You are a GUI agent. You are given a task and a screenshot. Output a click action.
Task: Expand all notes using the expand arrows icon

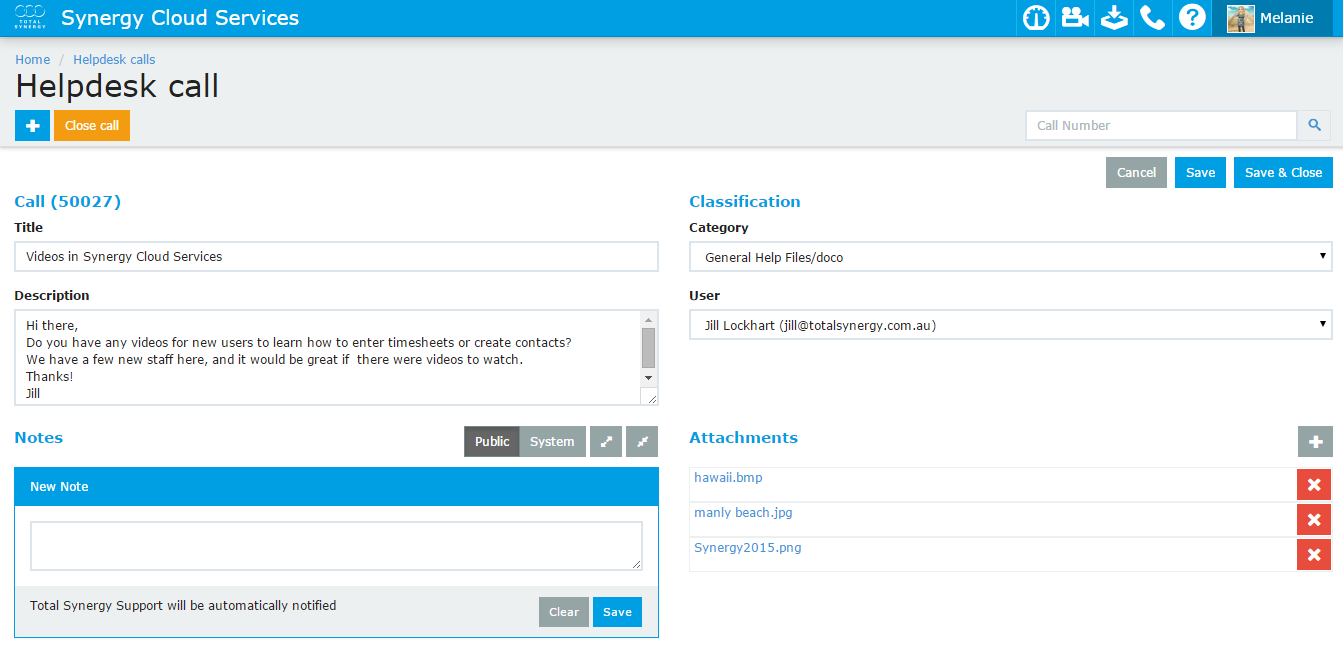click(x=606, y=442)
